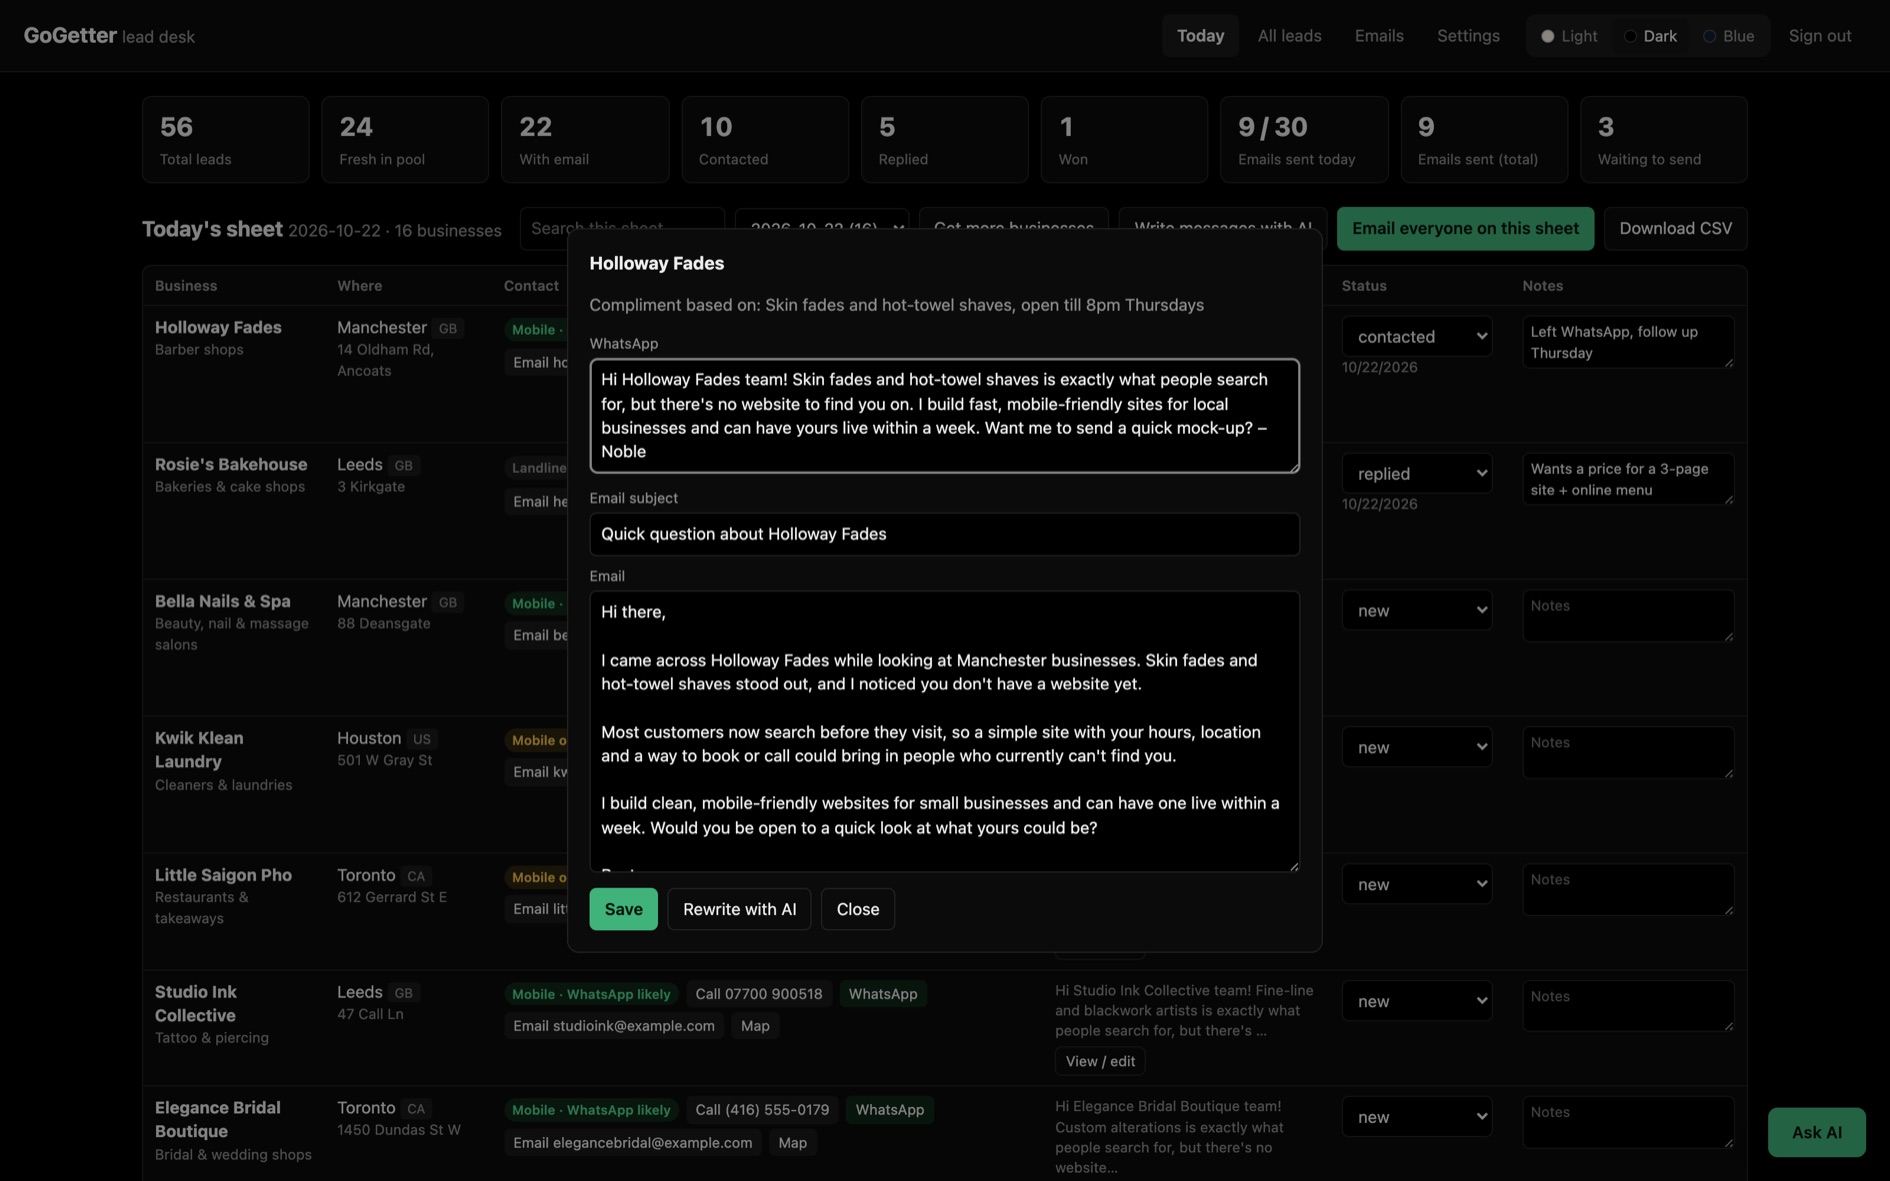1890x1181 pixels.
Task: Click View / edit for Studio Ink Collective
Action: [x=1100, y=1061]
